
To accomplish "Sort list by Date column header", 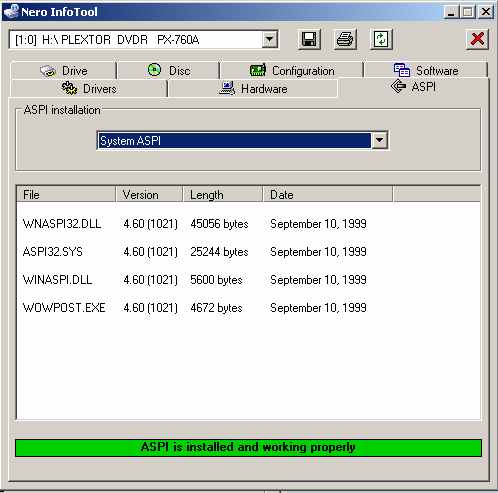I will [328, 195].
